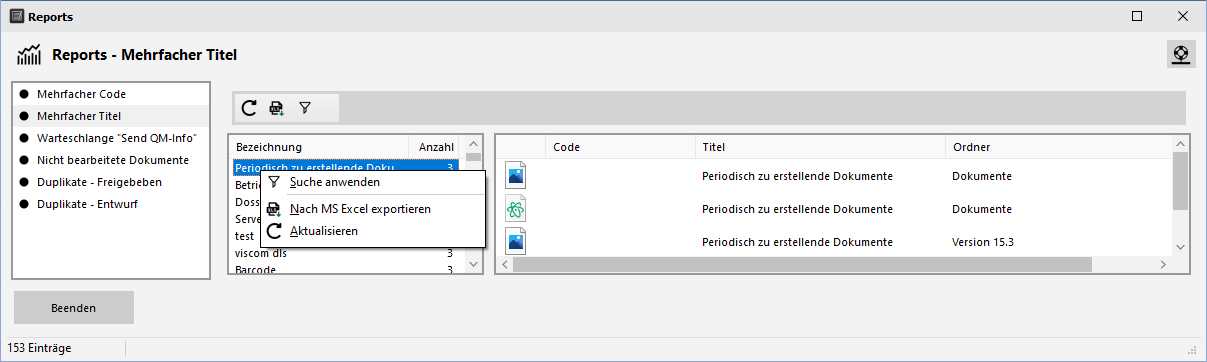
Task: Click the Reports chart icon in header
Action: 29,55
